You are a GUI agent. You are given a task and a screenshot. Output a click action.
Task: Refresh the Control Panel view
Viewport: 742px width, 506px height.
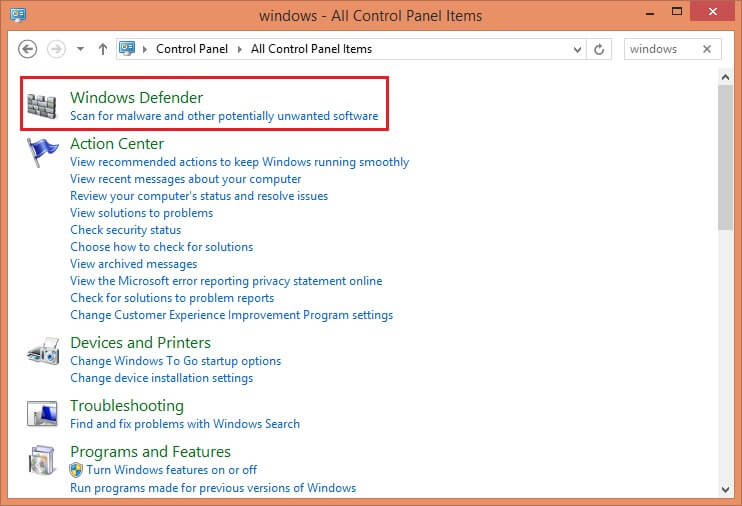pyautogui.click(x=599, y=49)
